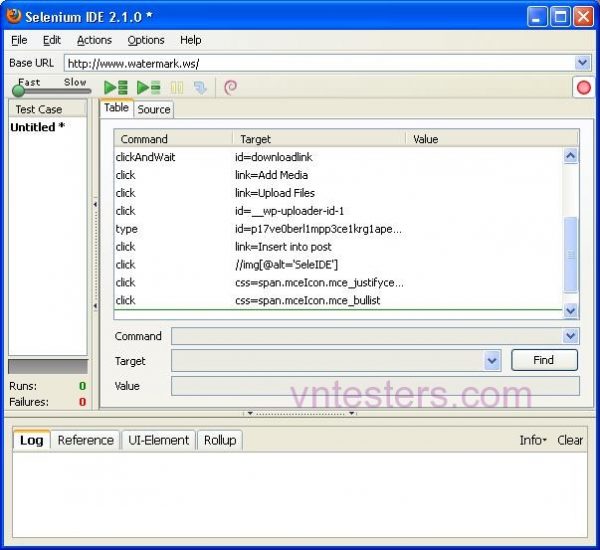Click the Base URL input field
The image size is (600, 550).
coord(320,63)
